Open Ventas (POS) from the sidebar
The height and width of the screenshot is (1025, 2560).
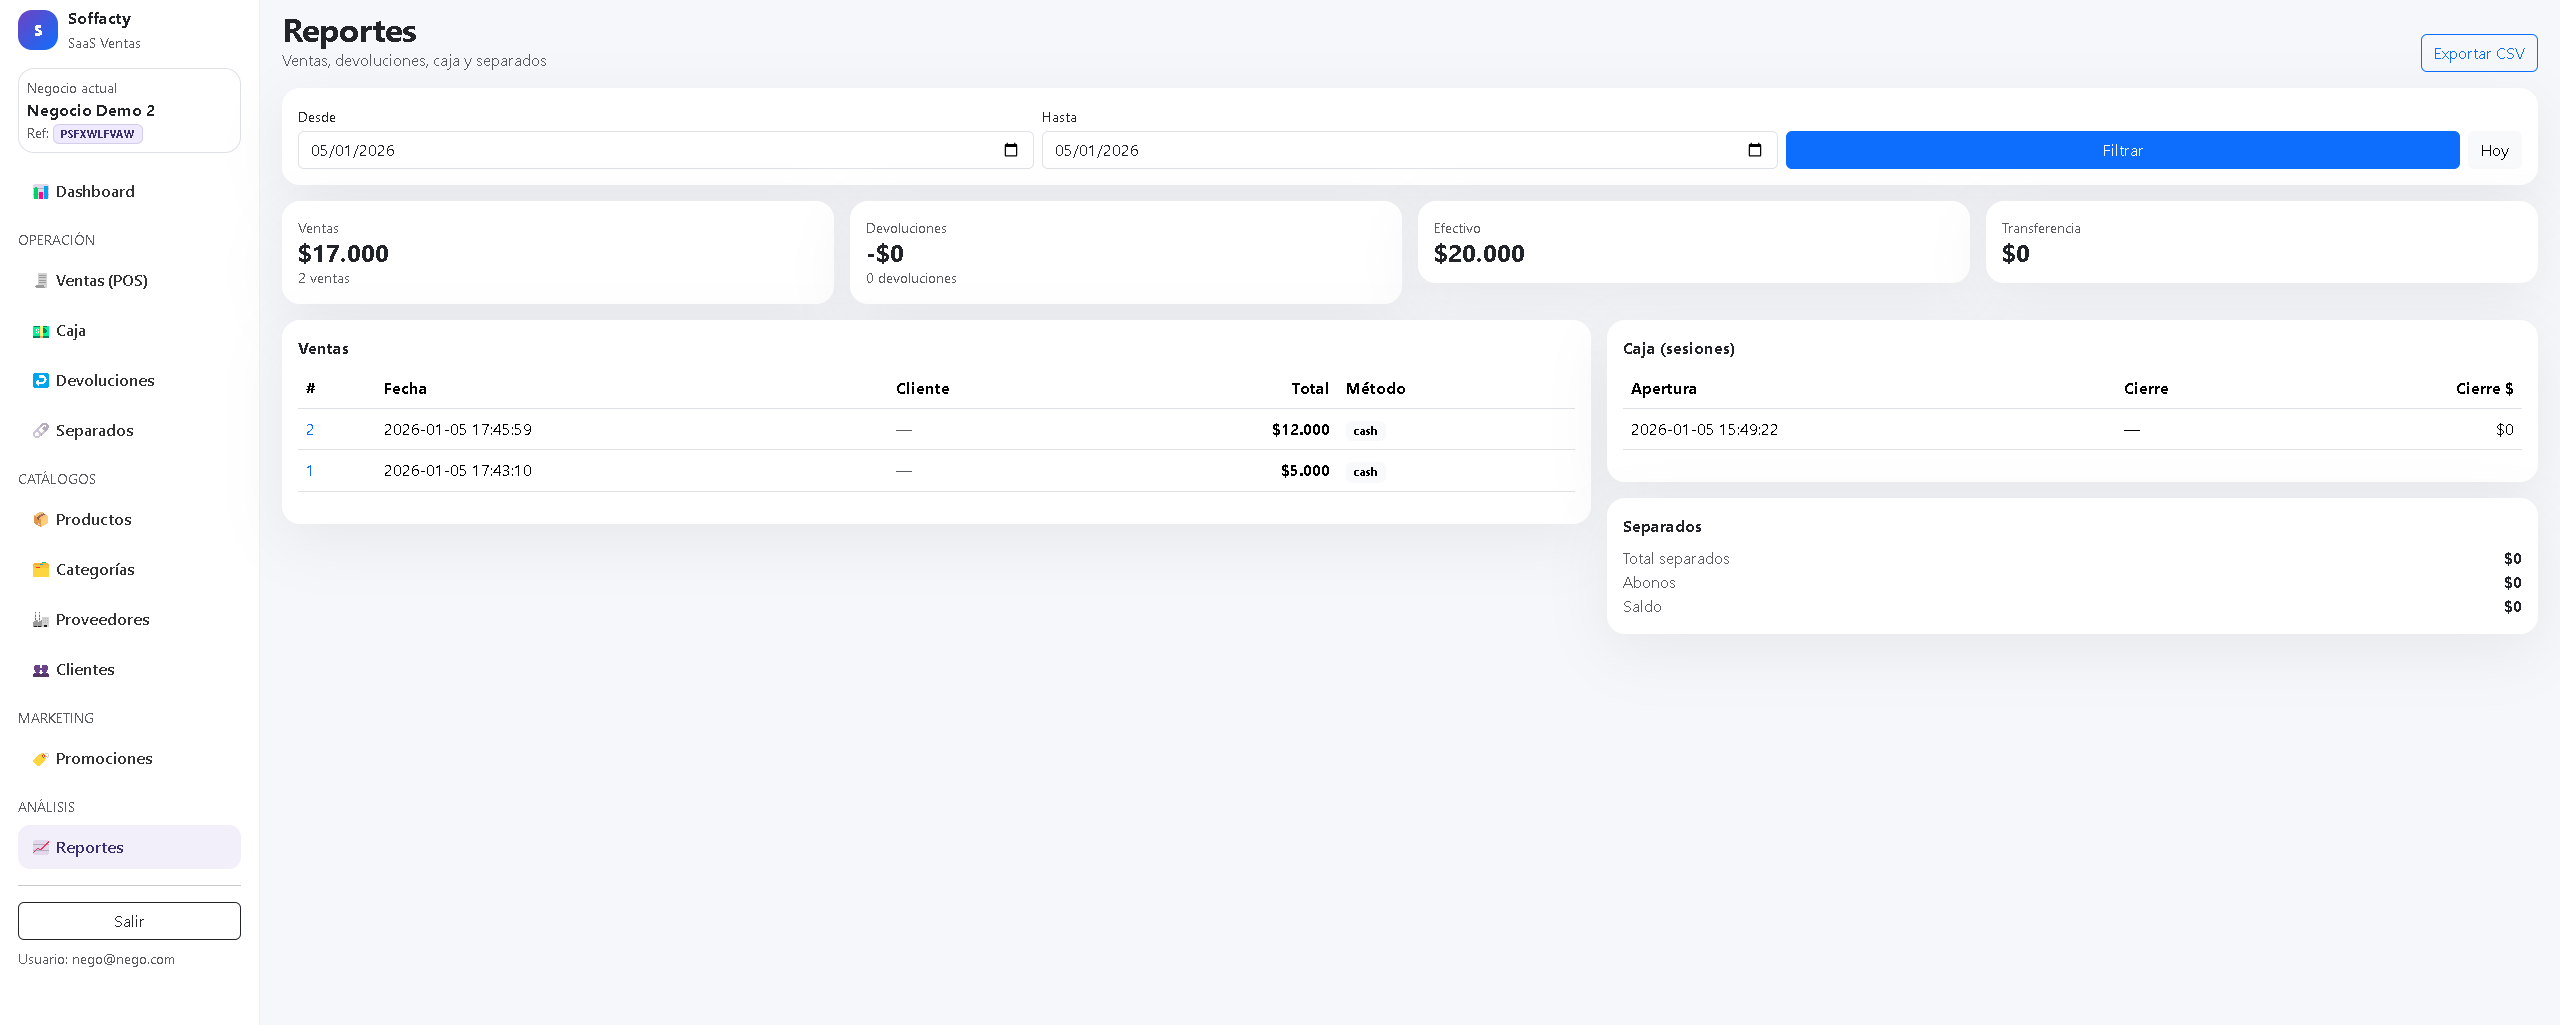click(x=101, y=281)
